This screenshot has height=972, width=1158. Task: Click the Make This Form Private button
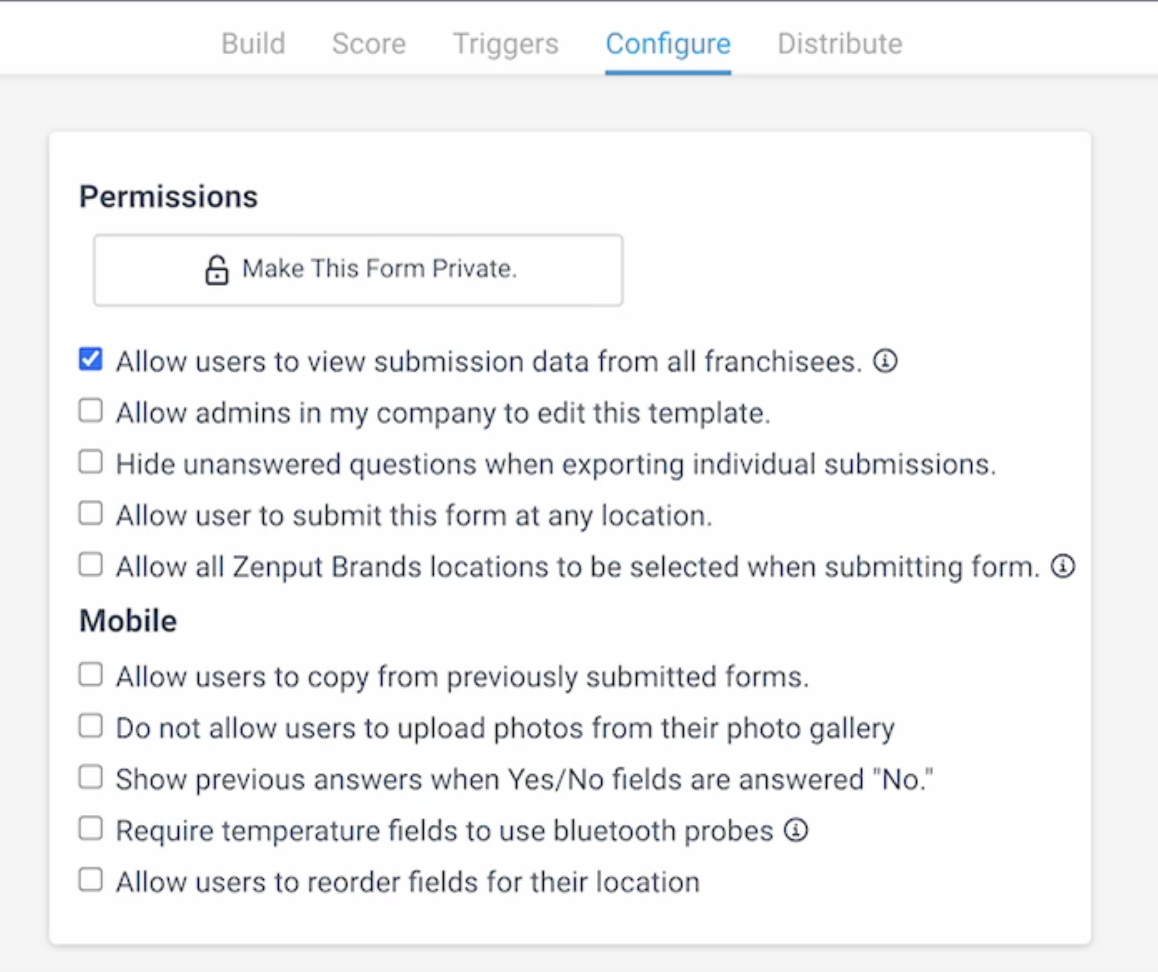pos(358,269)
